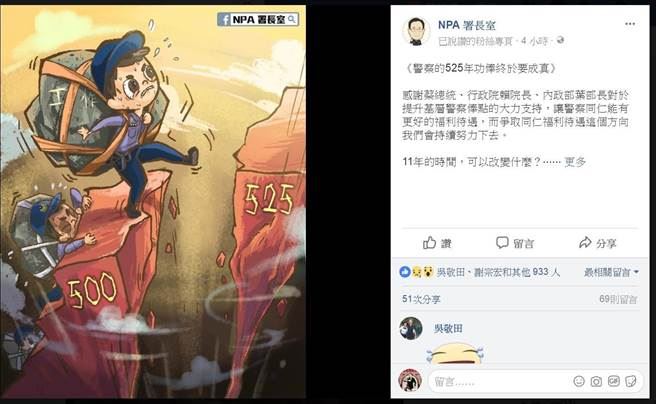656x404 pixels.
Task: Open the three-dot post options menu
Action: click(630, 24)
